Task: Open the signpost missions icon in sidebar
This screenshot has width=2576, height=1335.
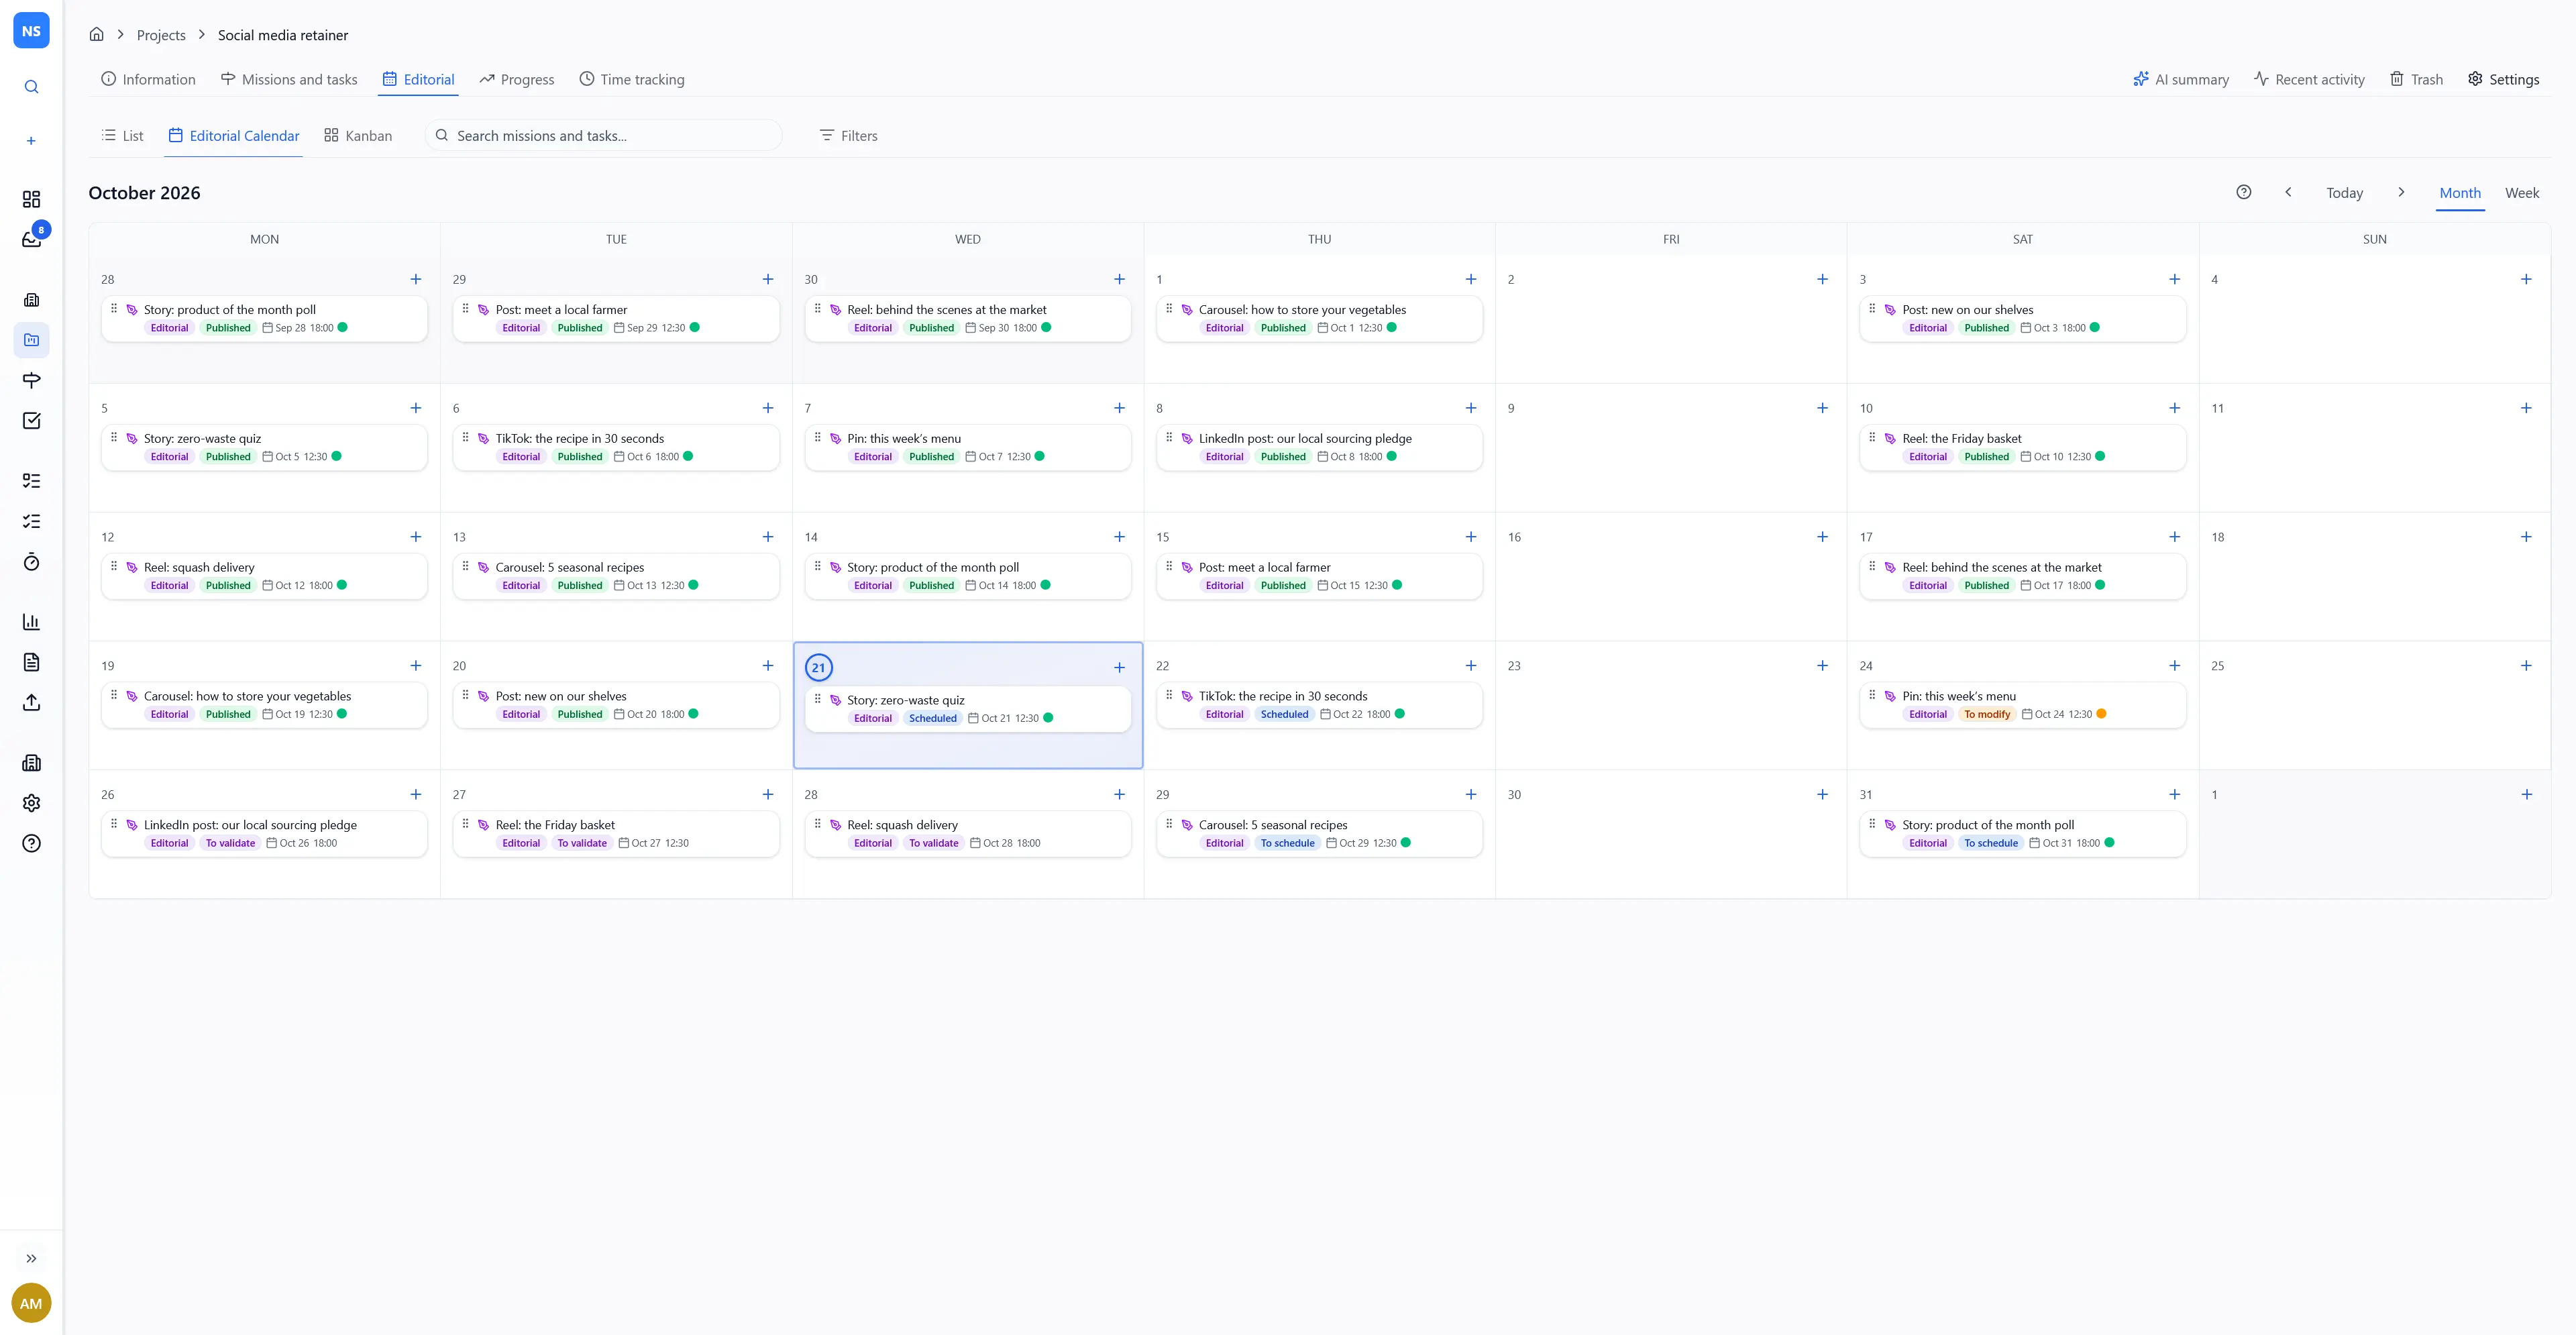Action: click(x=31, y=380)
